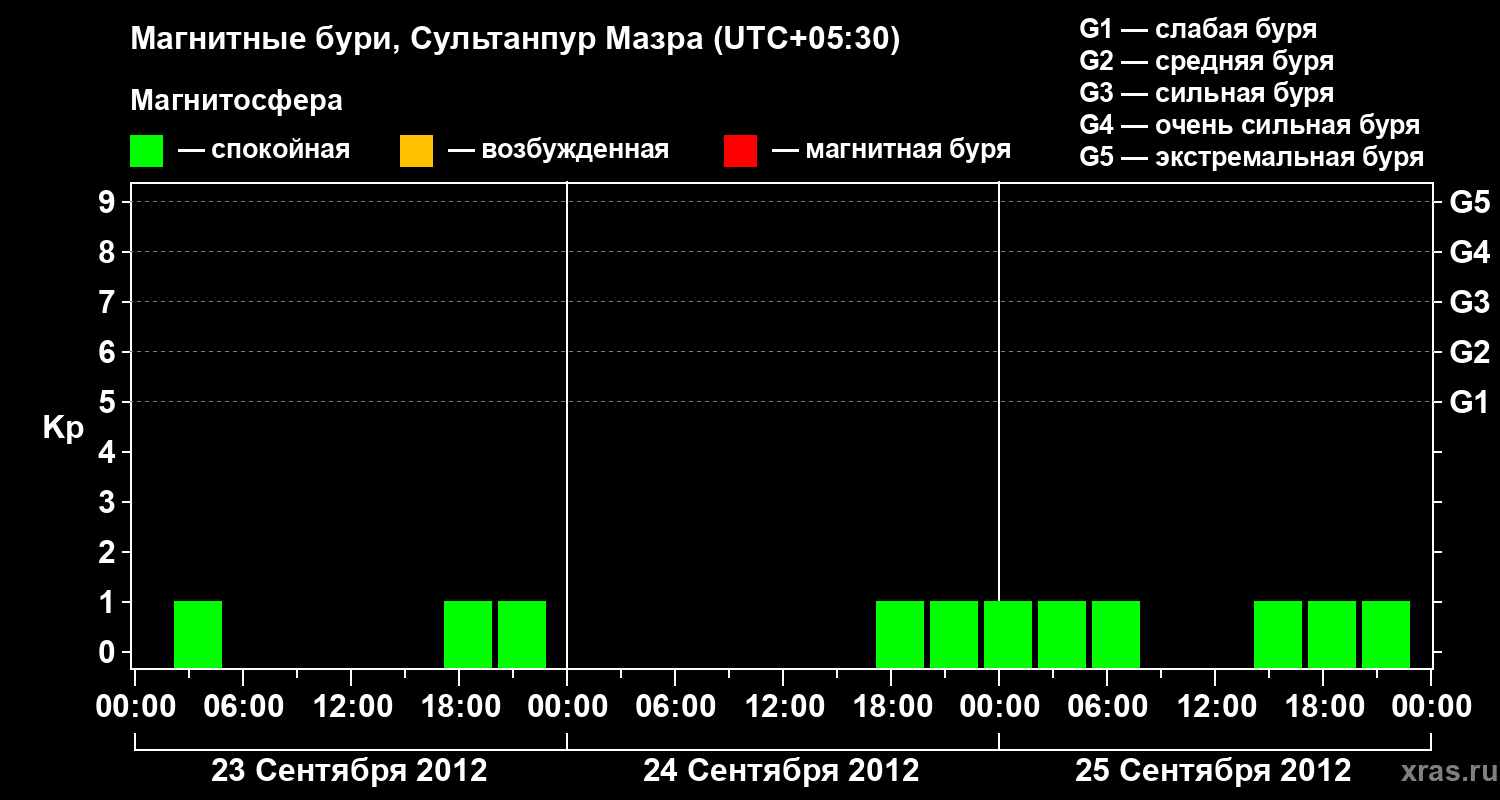1500x800 pixels.
Task: Click Kp axis value 3
Action: tap(107, 502)
